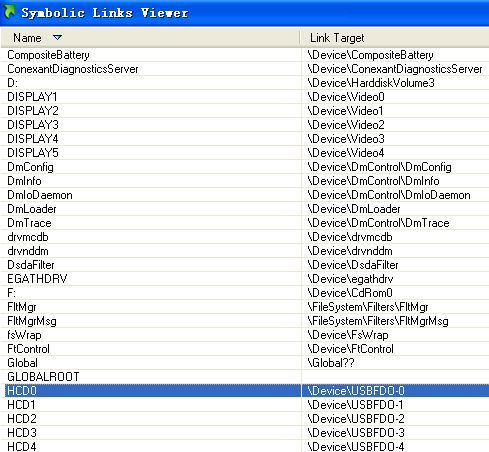
Task: Click target \FileSystem\Filters\FltMgr
Action: [x=368, y=307]
